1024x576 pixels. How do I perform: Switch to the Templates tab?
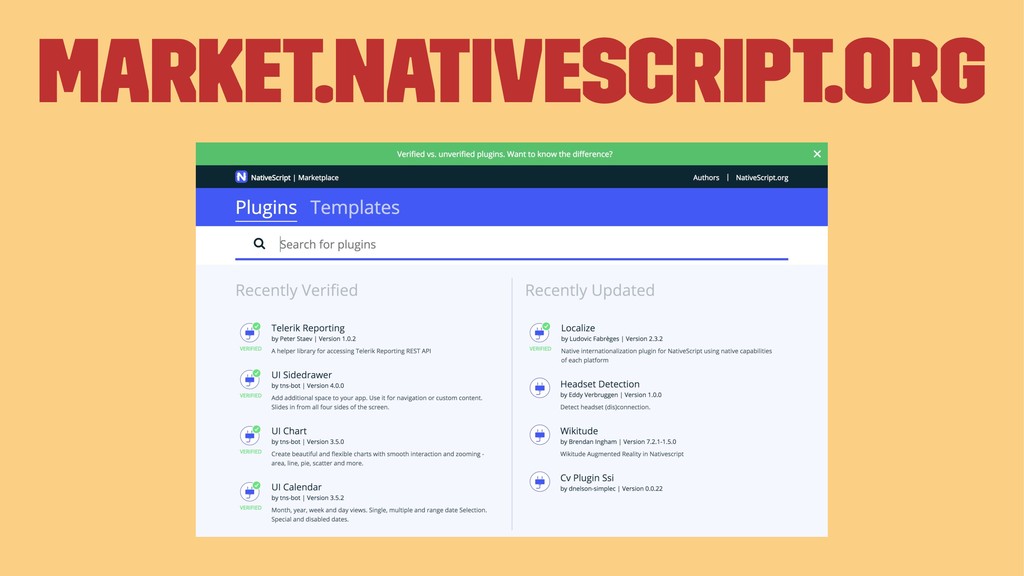click(x=355, y=208)
